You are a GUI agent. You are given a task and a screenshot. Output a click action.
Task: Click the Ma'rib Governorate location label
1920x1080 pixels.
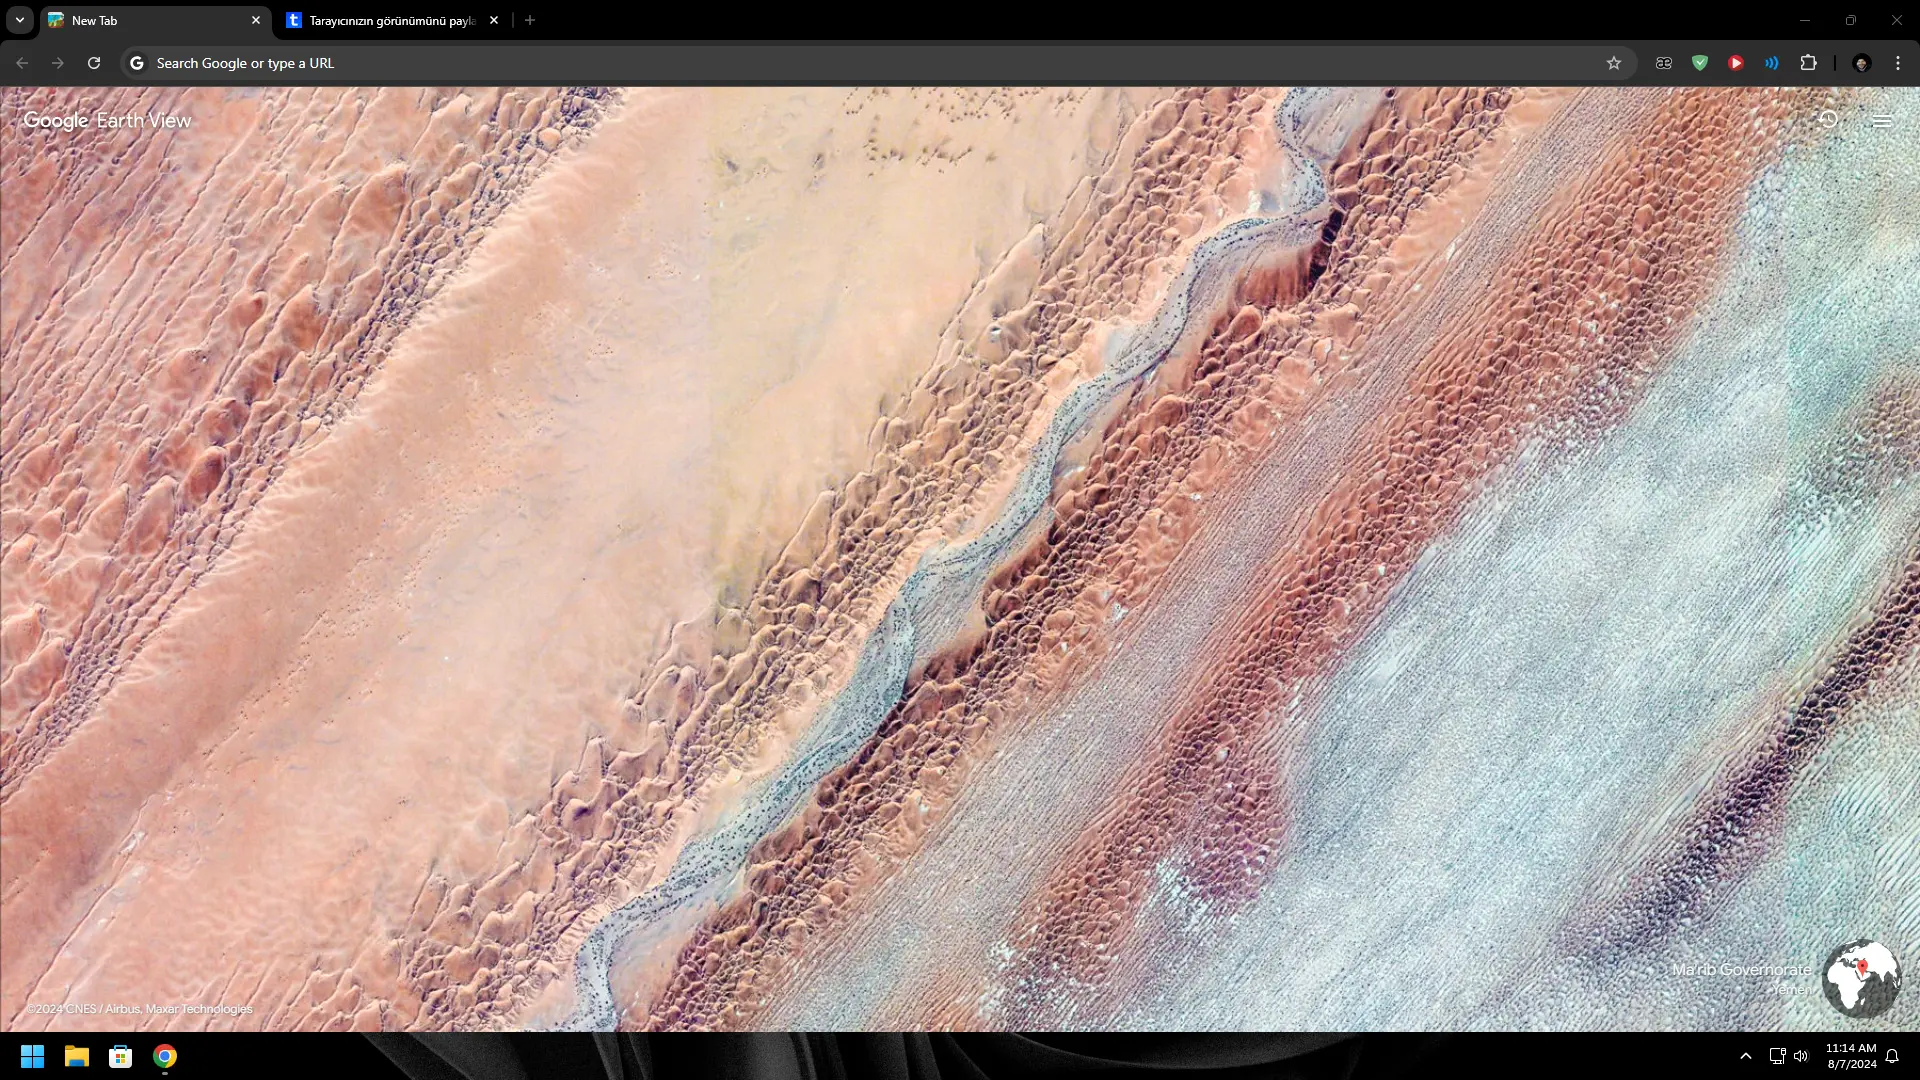point(1742,970)
